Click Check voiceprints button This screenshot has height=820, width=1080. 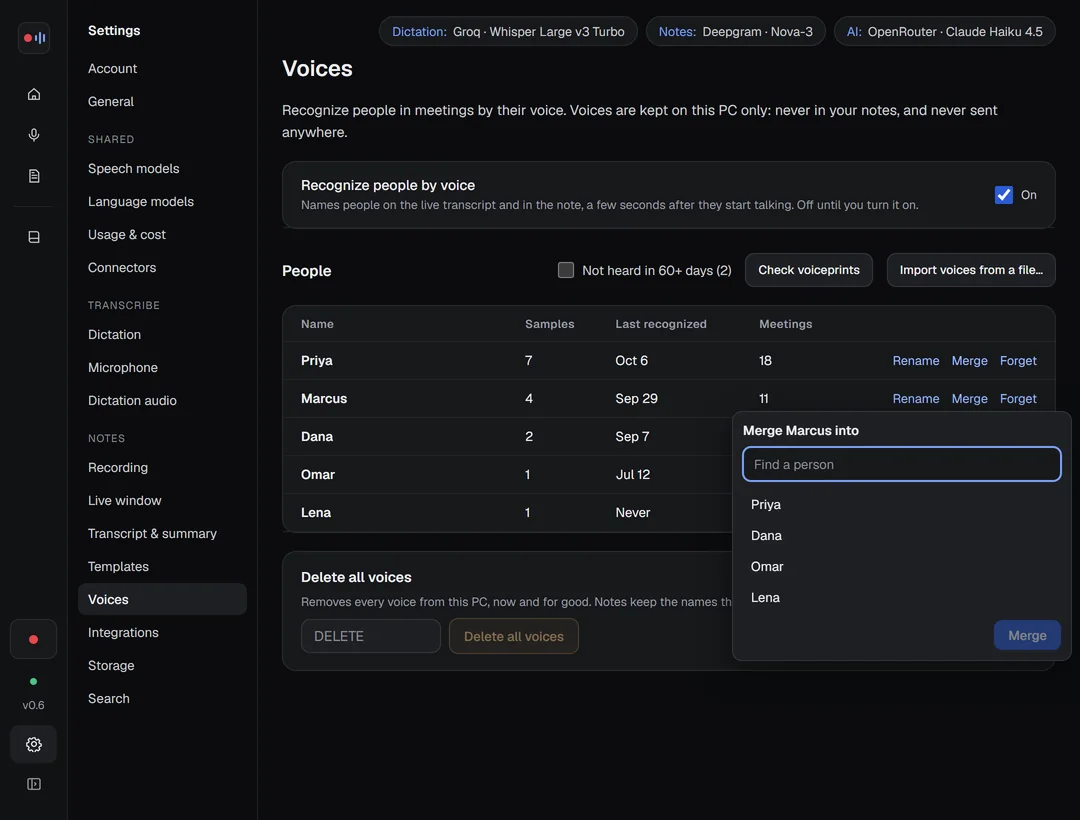[x=809, y=270]
